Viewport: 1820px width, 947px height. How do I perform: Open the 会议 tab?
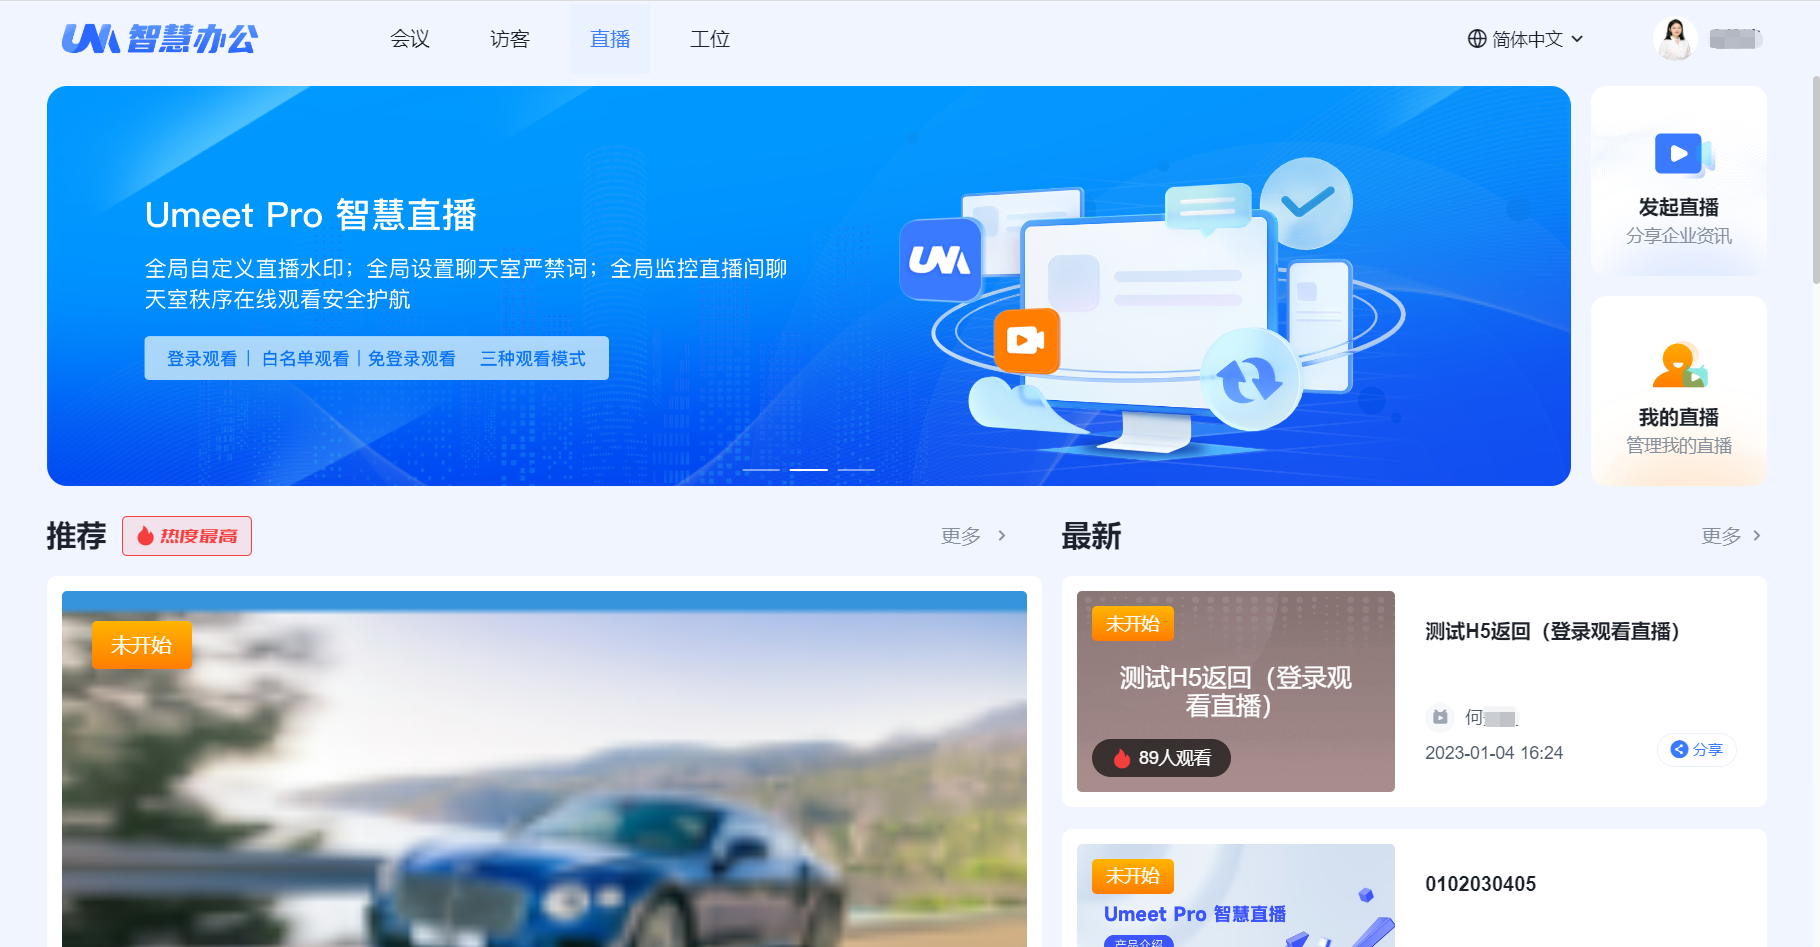[x=410, y=39]
